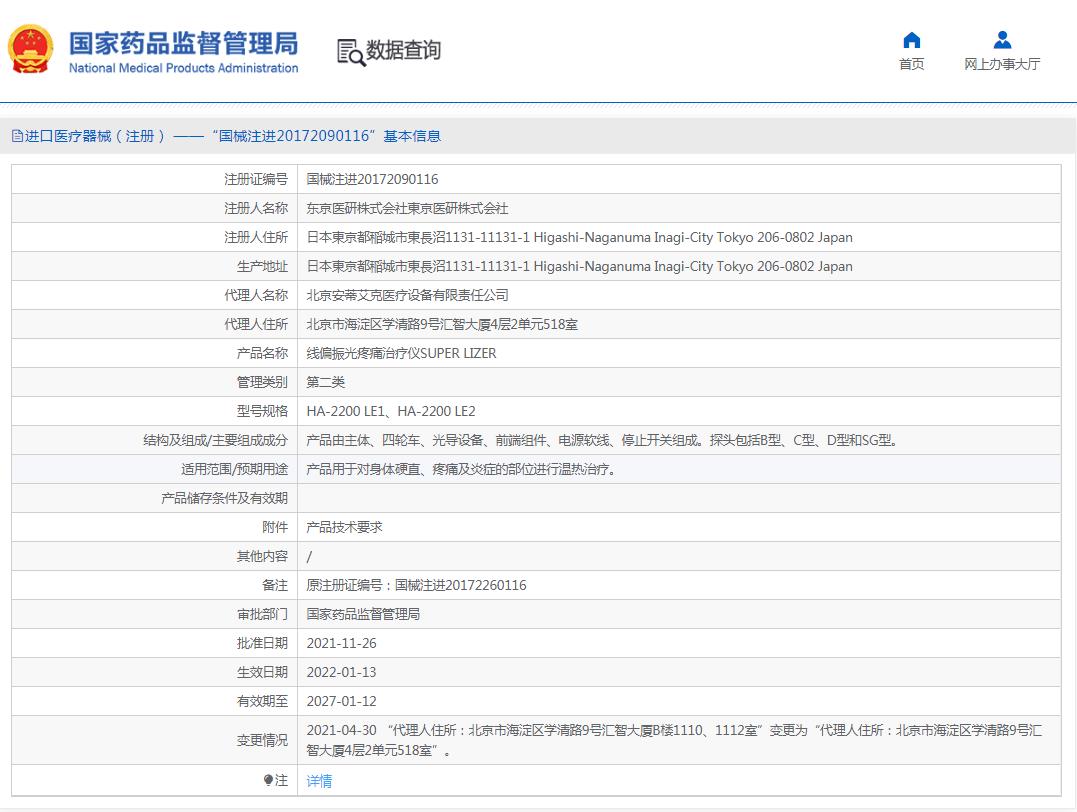Click the 有效期至 row label
1077x812 pixels.
(x=262, y=701)
